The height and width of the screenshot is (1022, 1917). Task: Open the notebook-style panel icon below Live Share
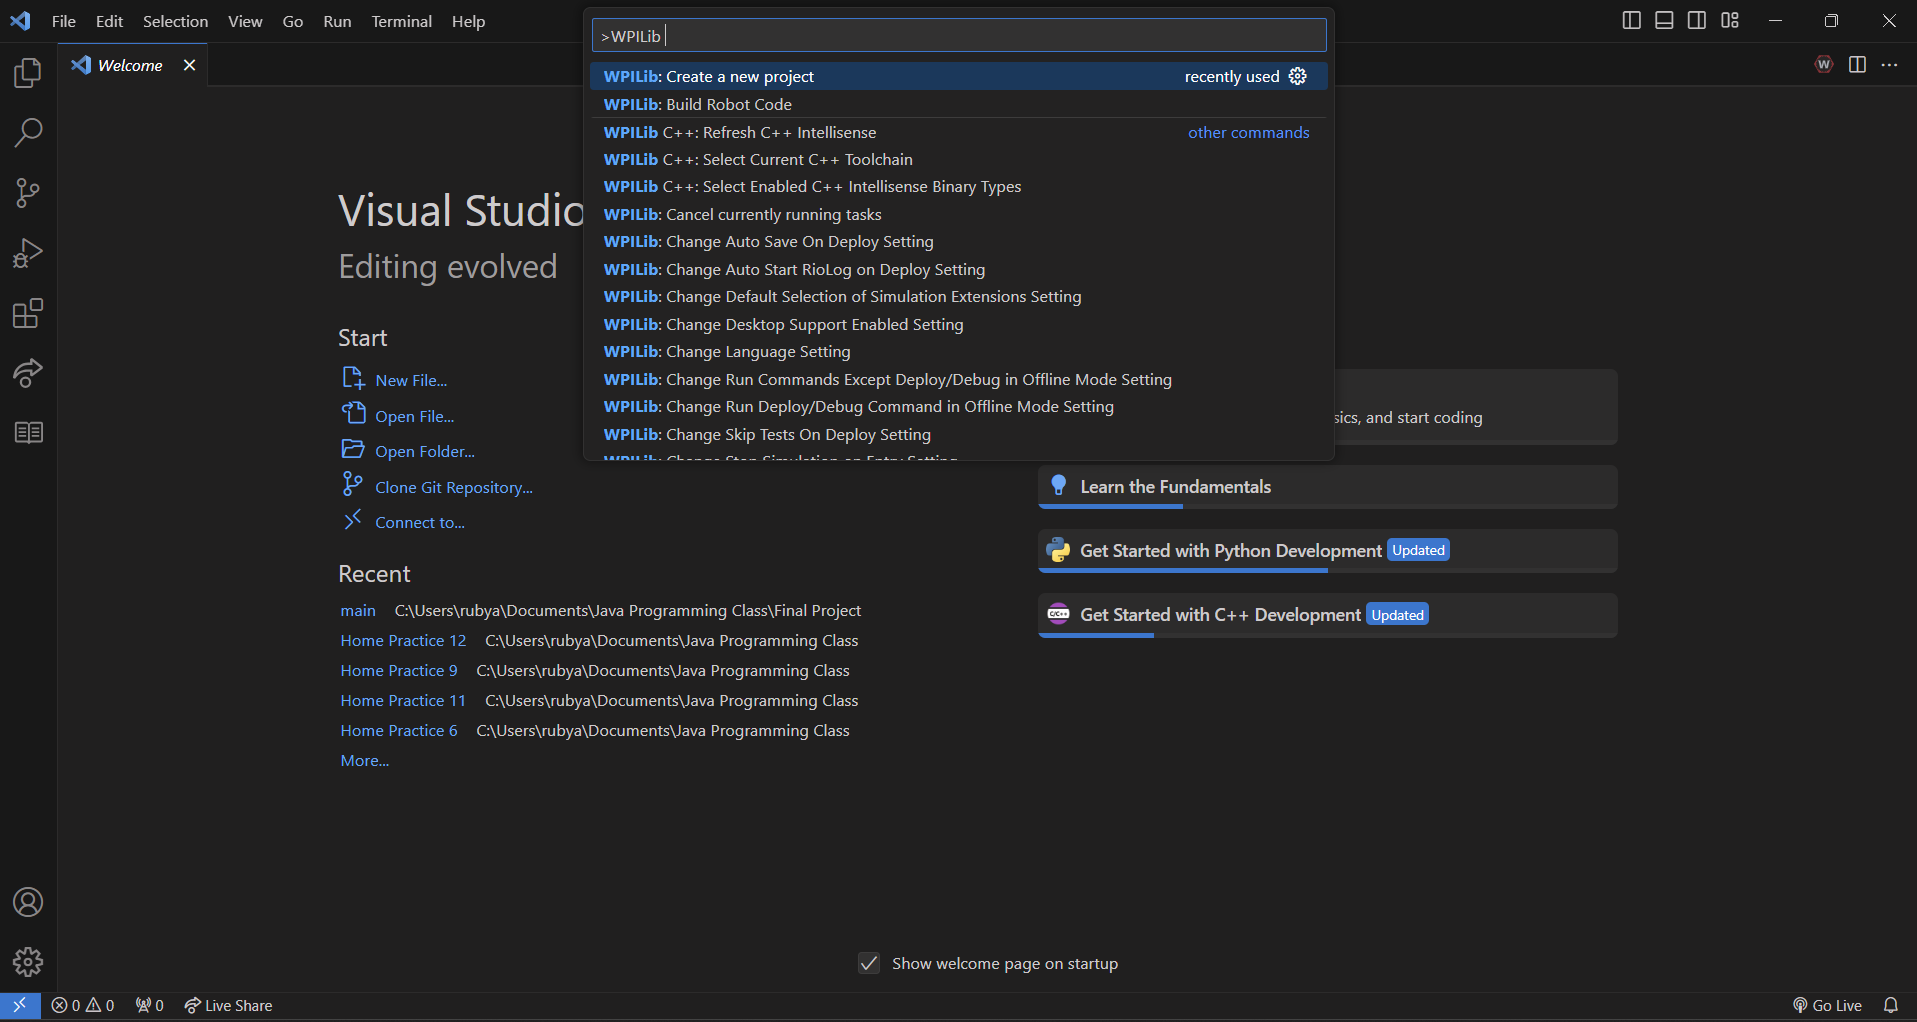click(28, 433)
